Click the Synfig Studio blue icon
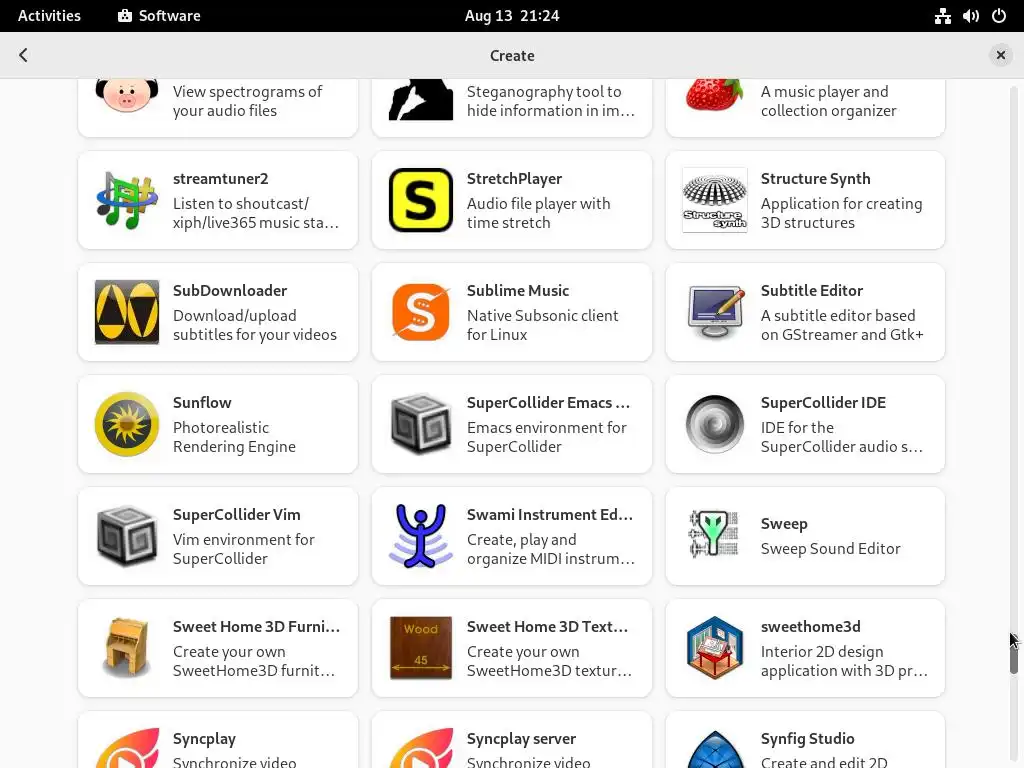 click(714, 749)
